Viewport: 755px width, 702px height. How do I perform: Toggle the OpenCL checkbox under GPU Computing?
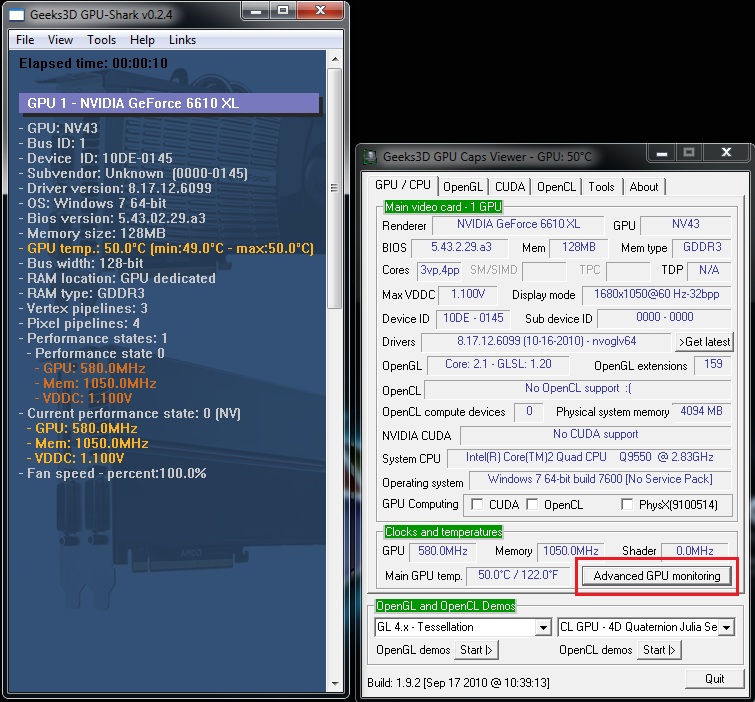click(532, 504)
